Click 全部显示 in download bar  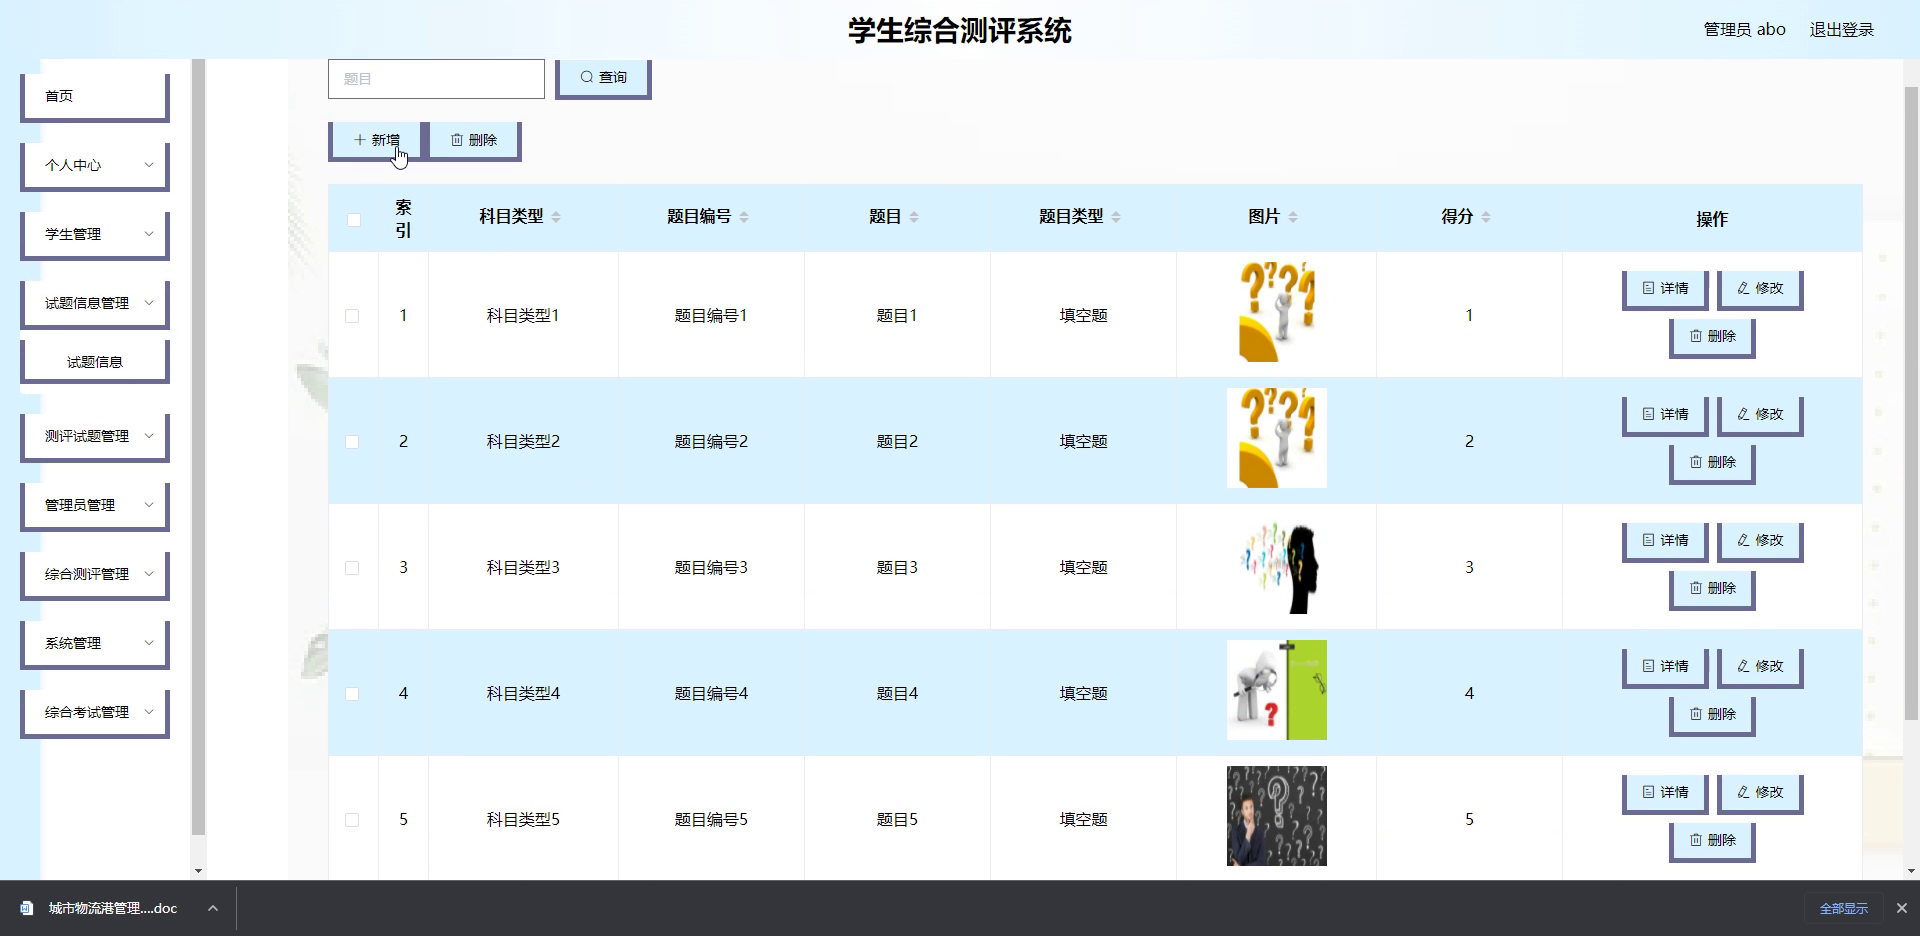pyautogui.click(x=1843, y=908)
